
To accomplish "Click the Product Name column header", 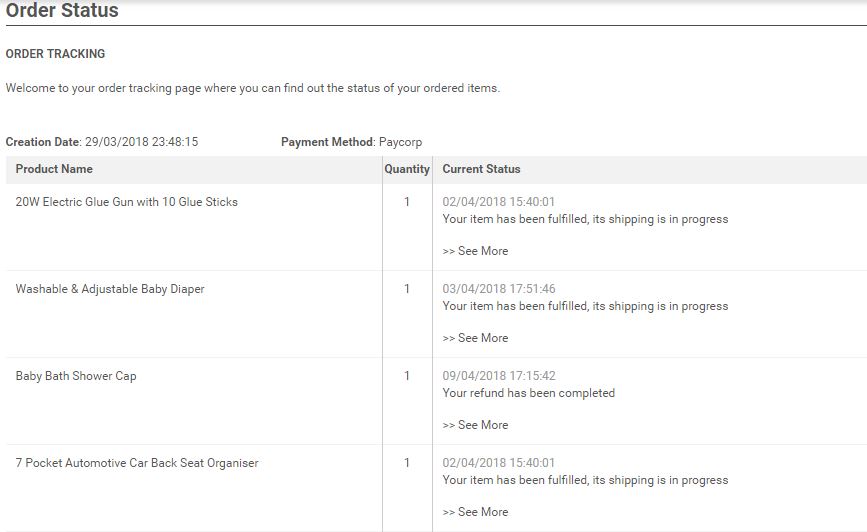I will coord(54,169).
